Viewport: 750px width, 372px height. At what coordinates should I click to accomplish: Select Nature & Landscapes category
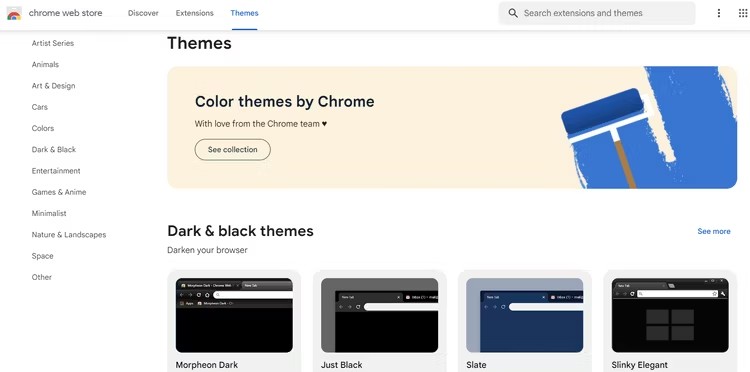coord(69,234)
